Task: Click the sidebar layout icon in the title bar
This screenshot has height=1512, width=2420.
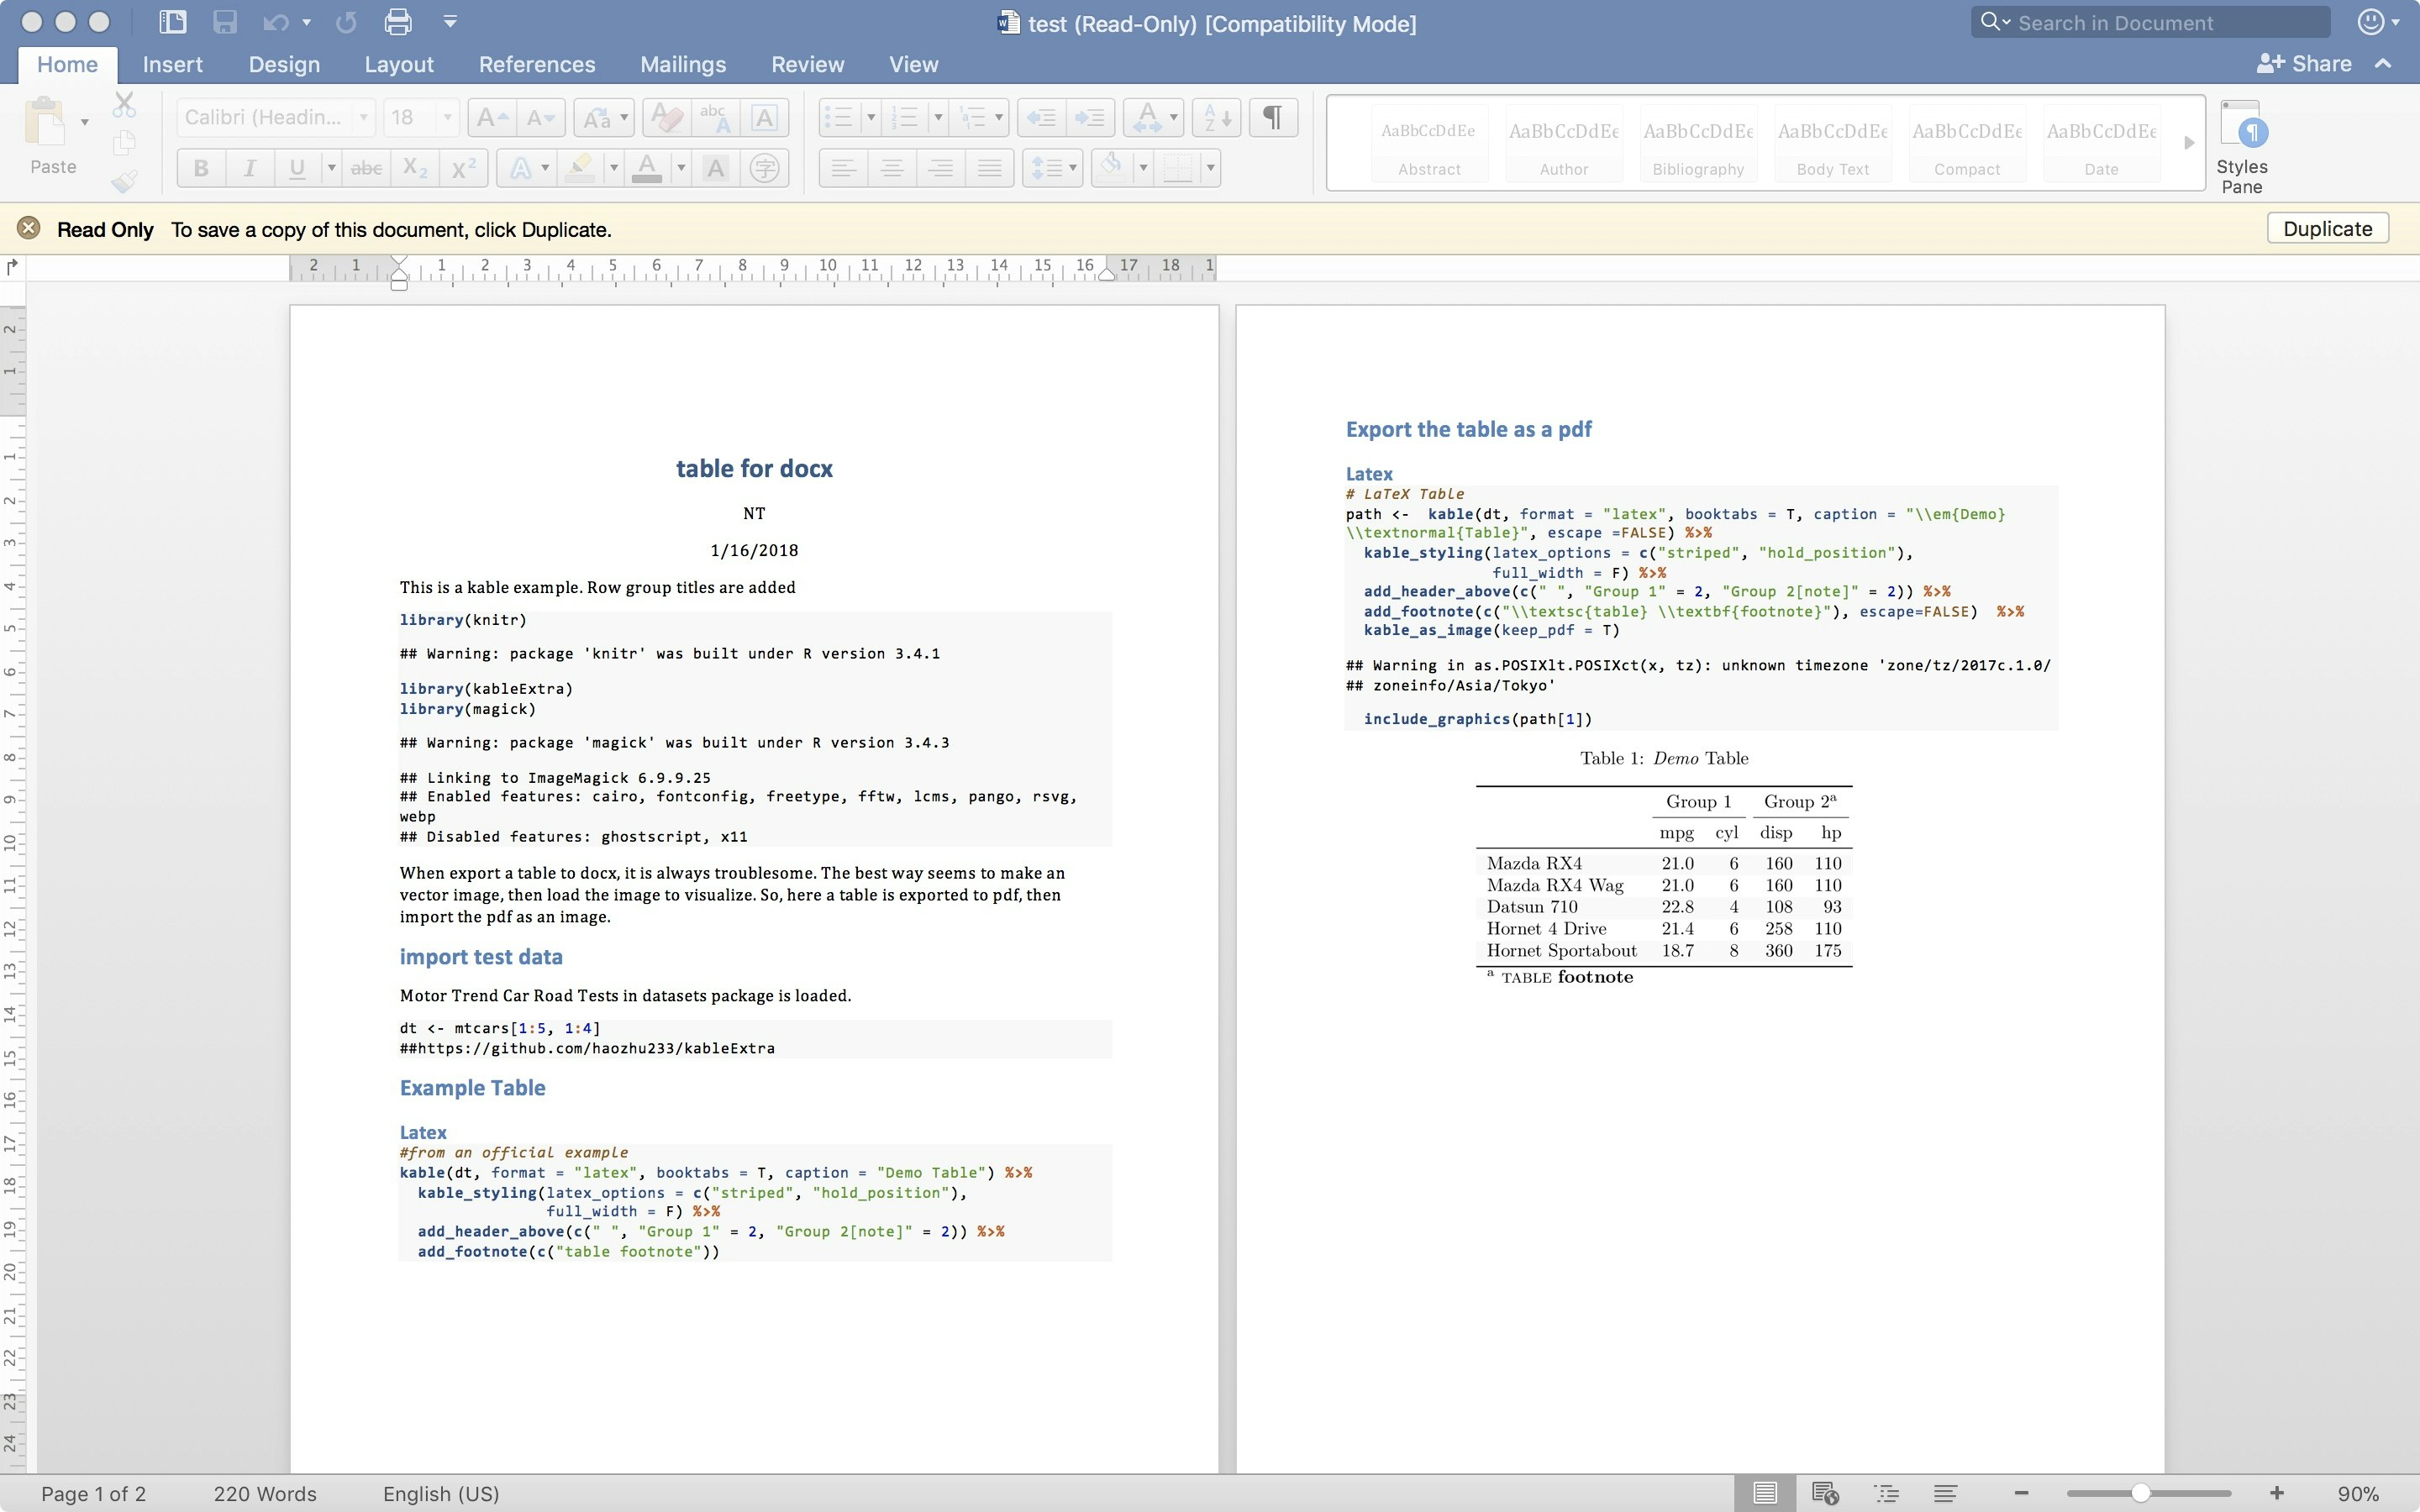Action: click(x=172, y=22)
